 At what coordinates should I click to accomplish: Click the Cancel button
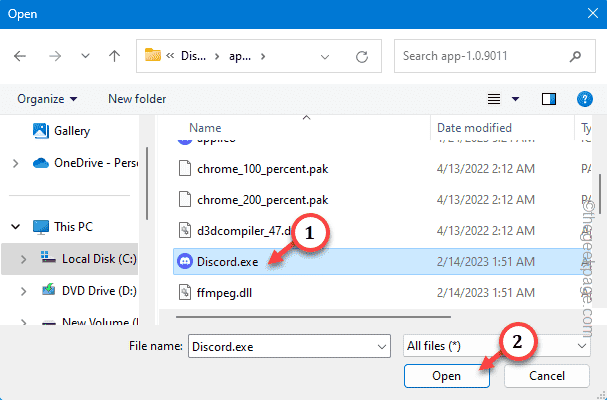coord(547,376)
